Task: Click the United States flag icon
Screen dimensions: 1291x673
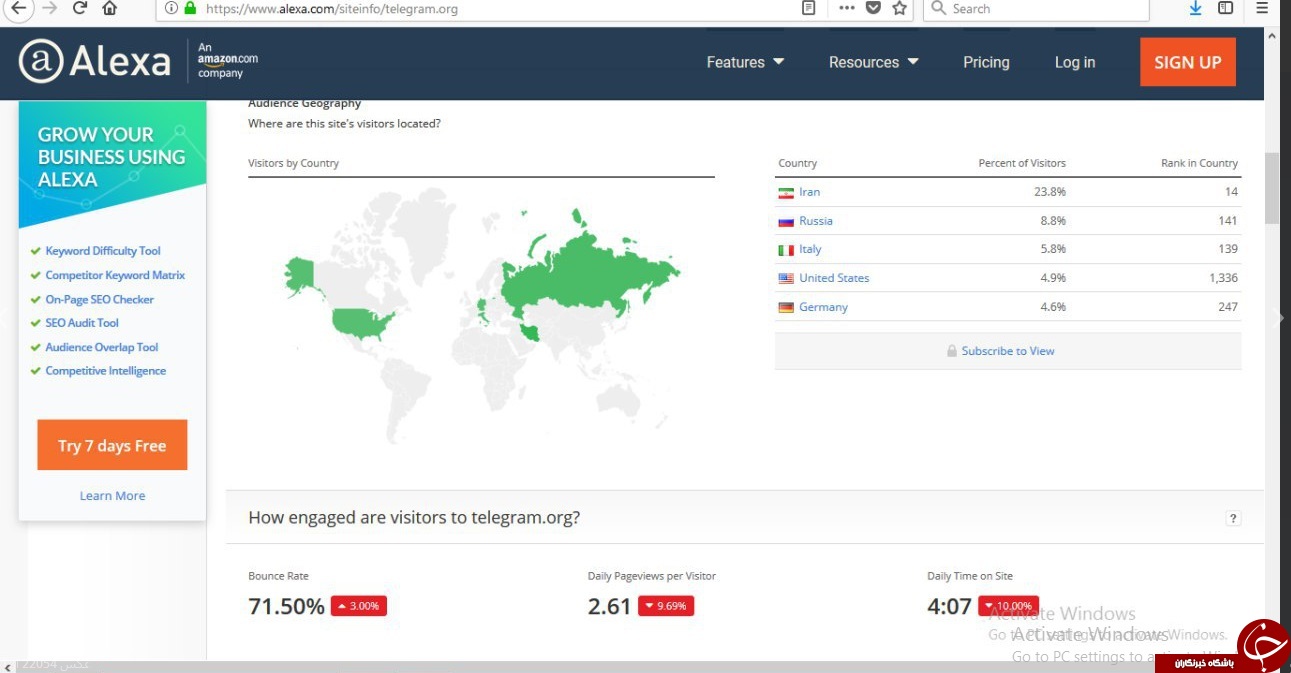Action: 786,279
